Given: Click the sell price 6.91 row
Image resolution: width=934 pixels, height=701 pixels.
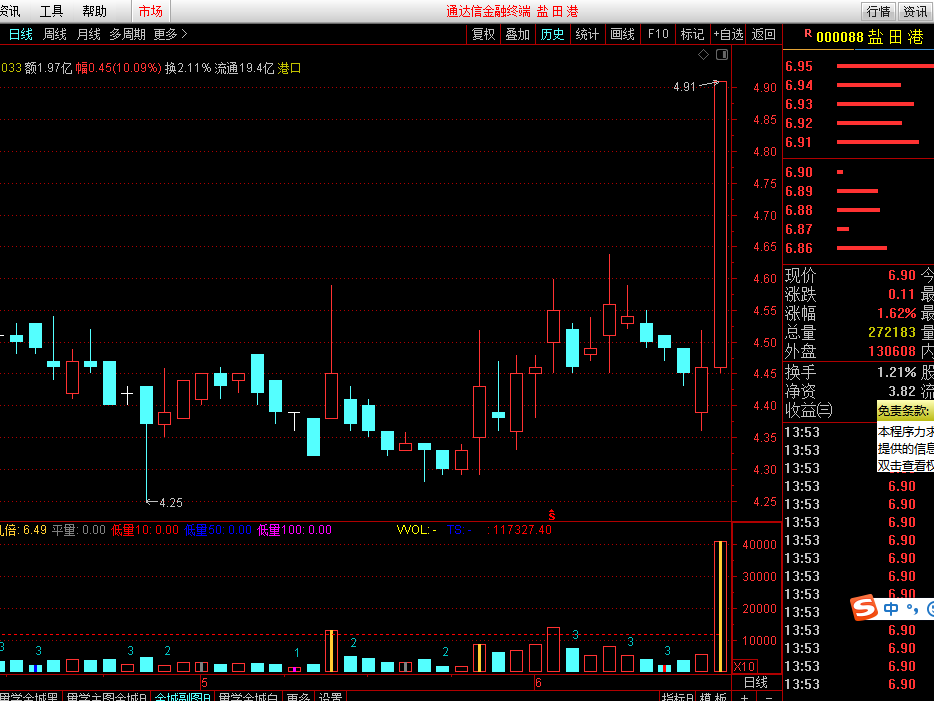Looking at the screenshot, I should pyautogui.click(x=858, y=142).
